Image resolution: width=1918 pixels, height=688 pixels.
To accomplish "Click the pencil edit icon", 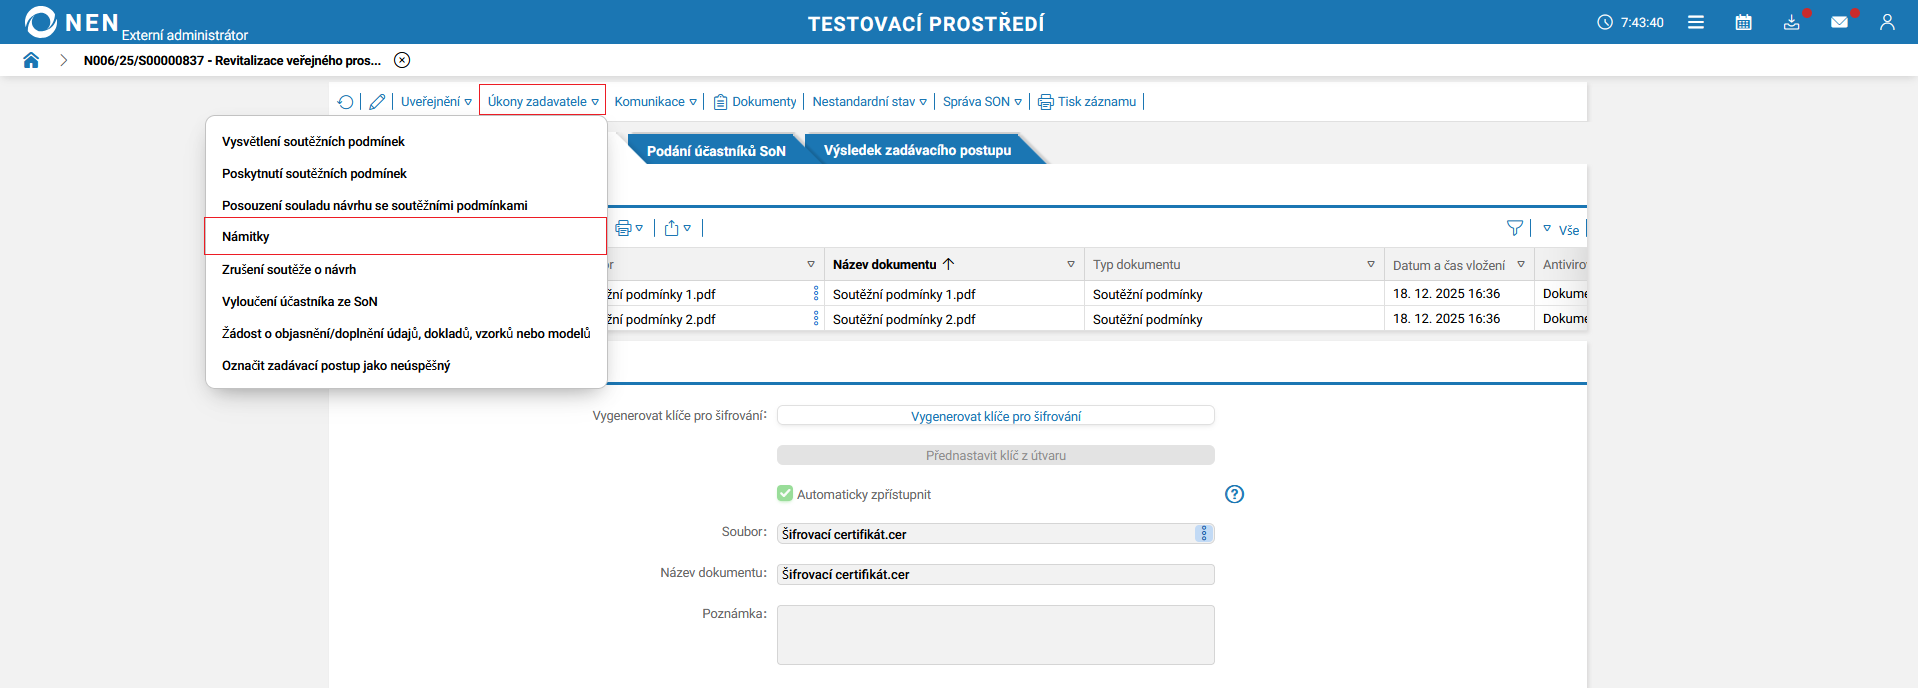I will 377,102.
